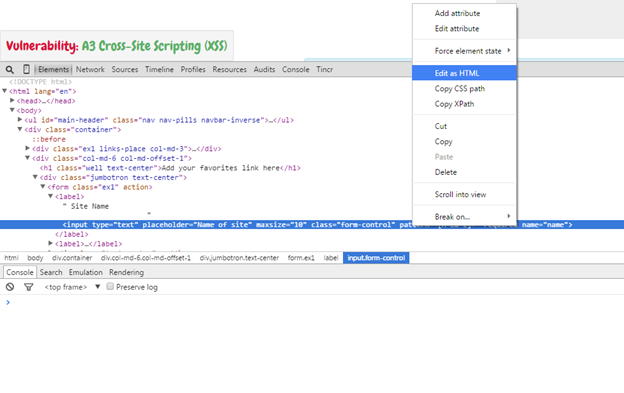Click the div.container breadcrumb
The image size is (624, 393).
click(72, 258)
